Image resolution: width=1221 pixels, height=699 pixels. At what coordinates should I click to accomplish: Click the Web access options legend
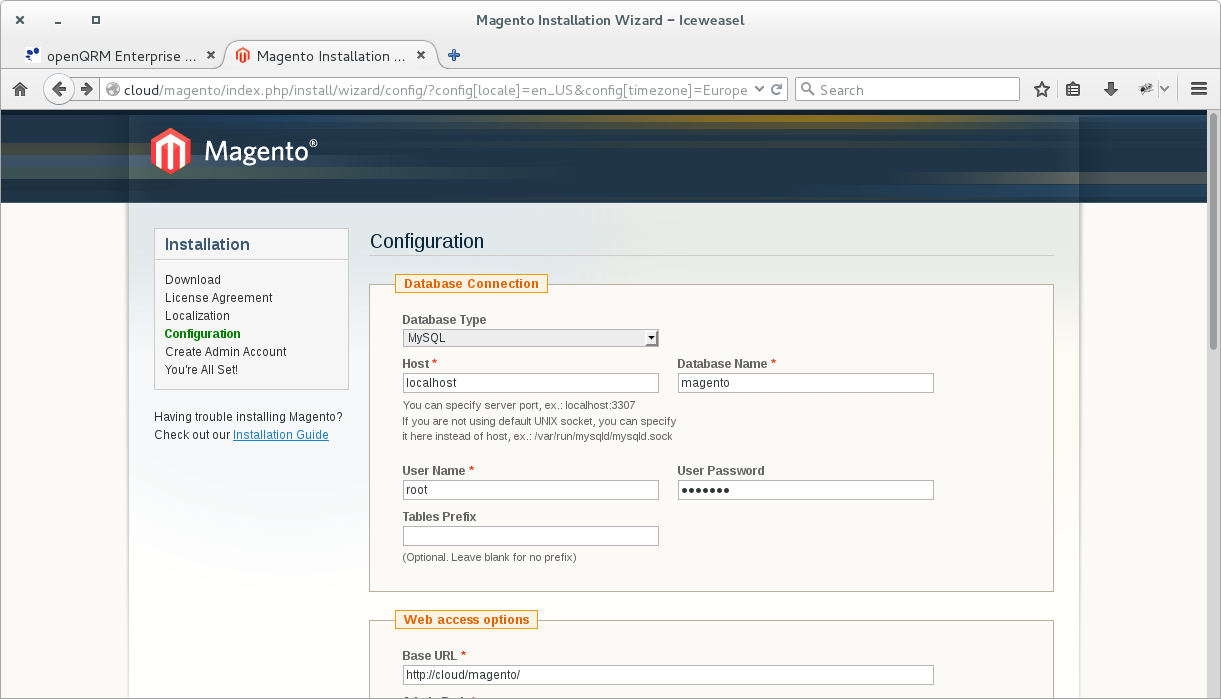pyautogui.click(x=466, y=620)
